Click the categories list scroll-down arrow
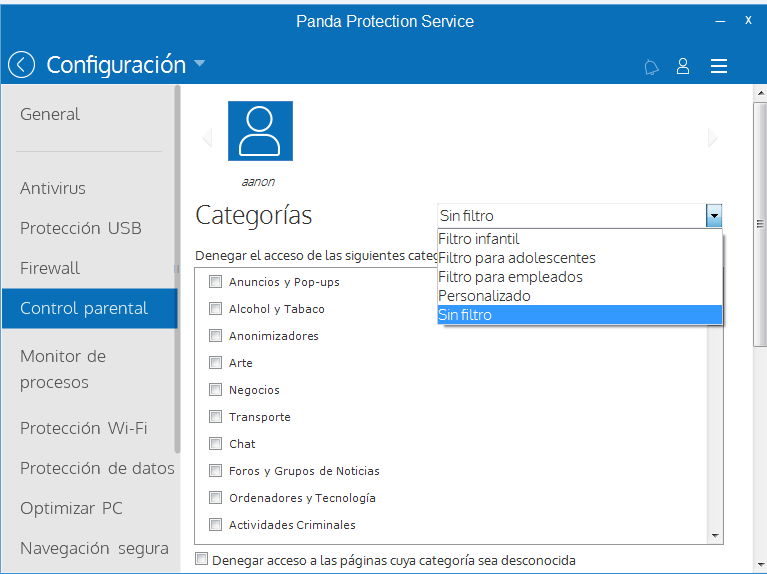Image resolution: width=767 pixels, height=574 pixels. coord(715,536)
